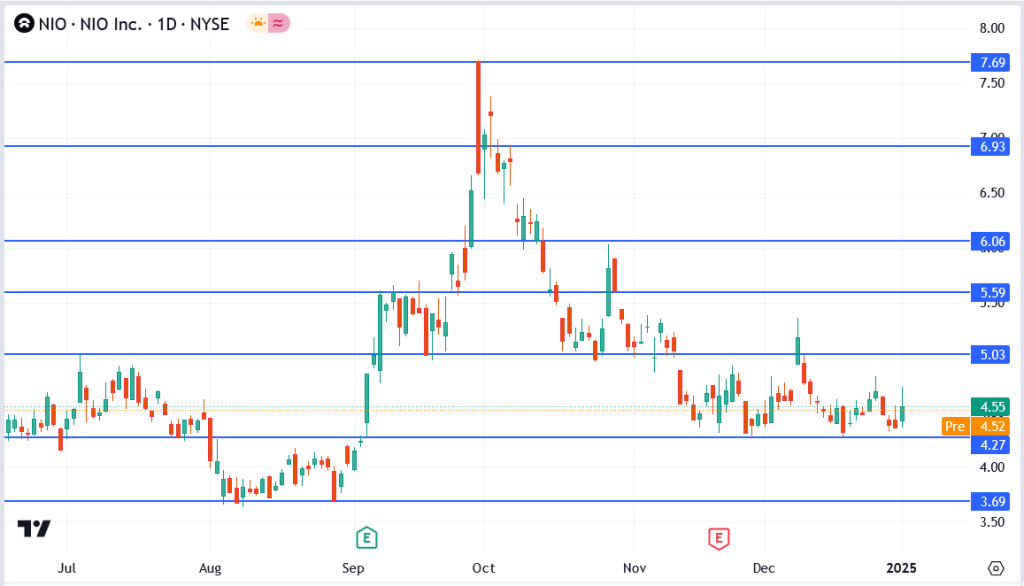Click the NIO company logo icon
The width and height of the screenshot is (1024, 586).
coord(22,23)
